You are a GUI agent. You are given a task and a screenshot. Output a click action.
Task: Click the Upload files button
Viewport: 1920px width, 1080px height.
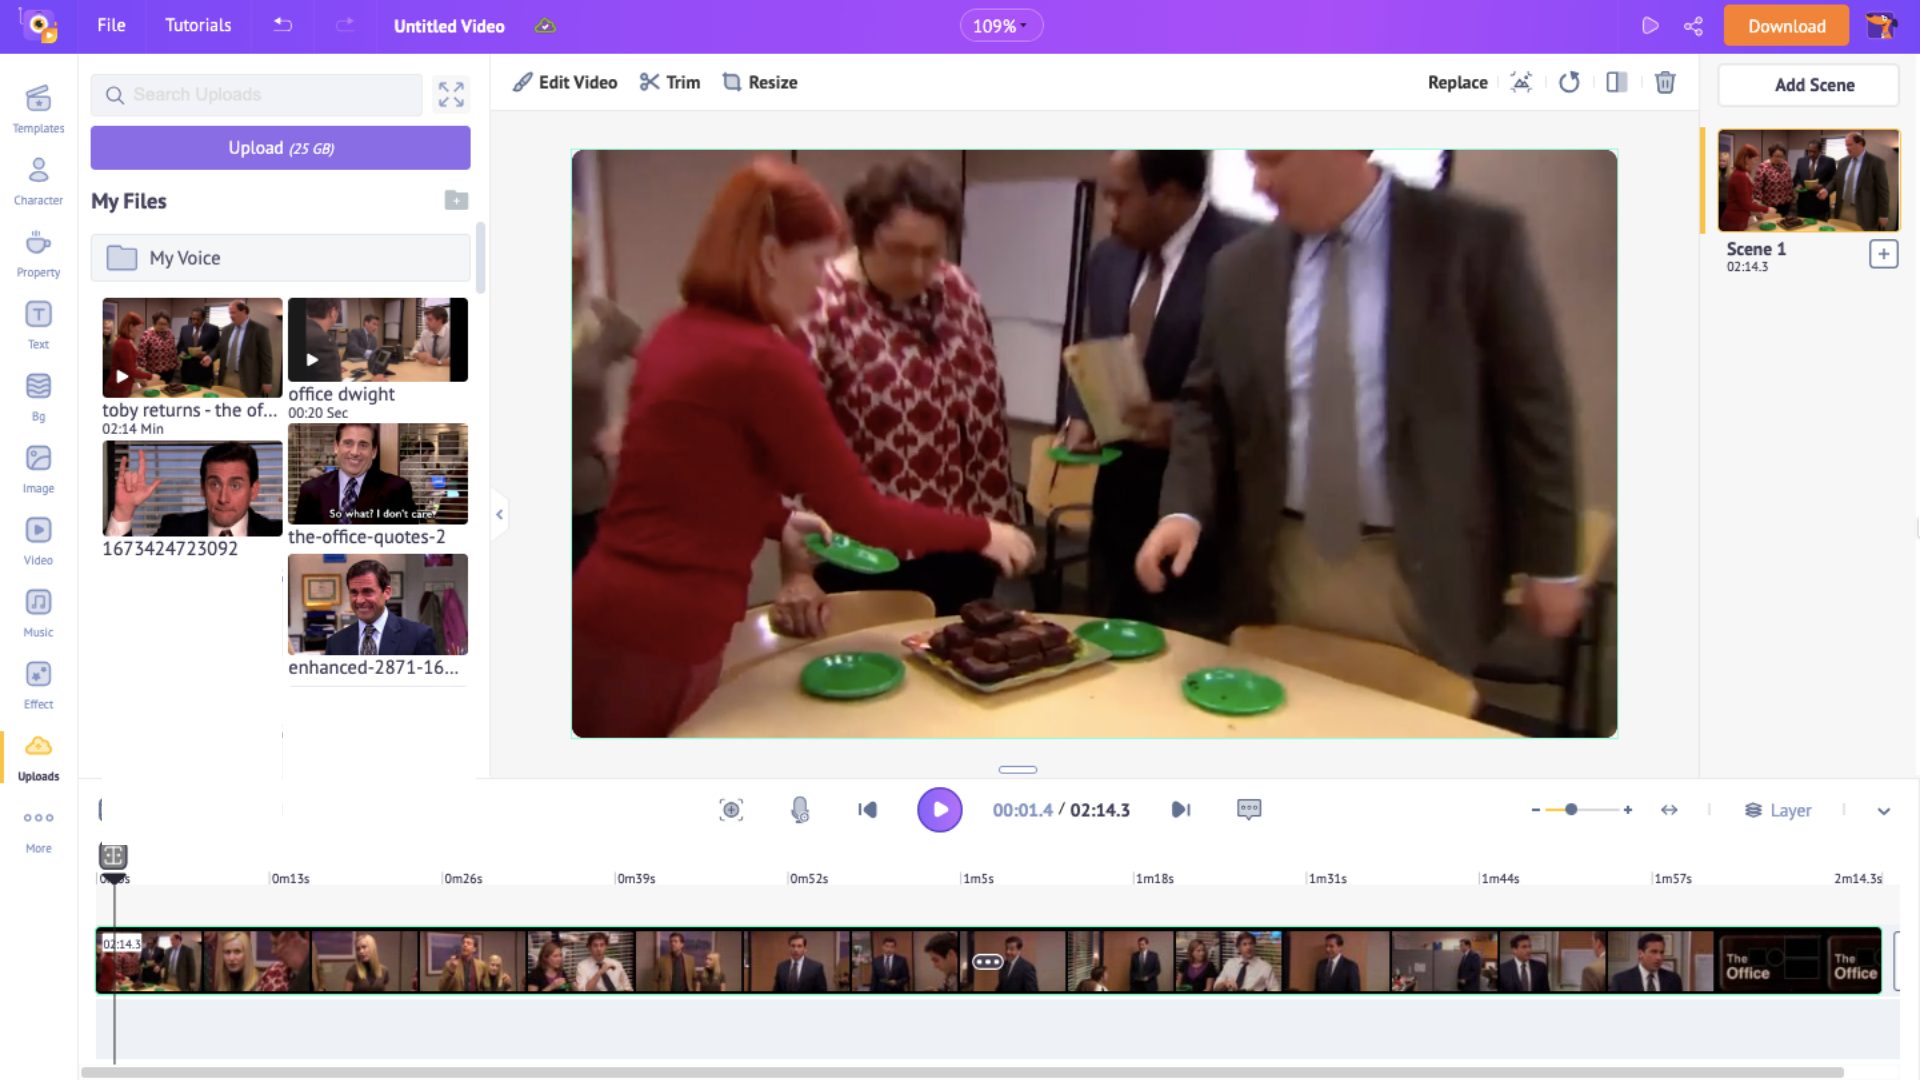coord(281,148)
